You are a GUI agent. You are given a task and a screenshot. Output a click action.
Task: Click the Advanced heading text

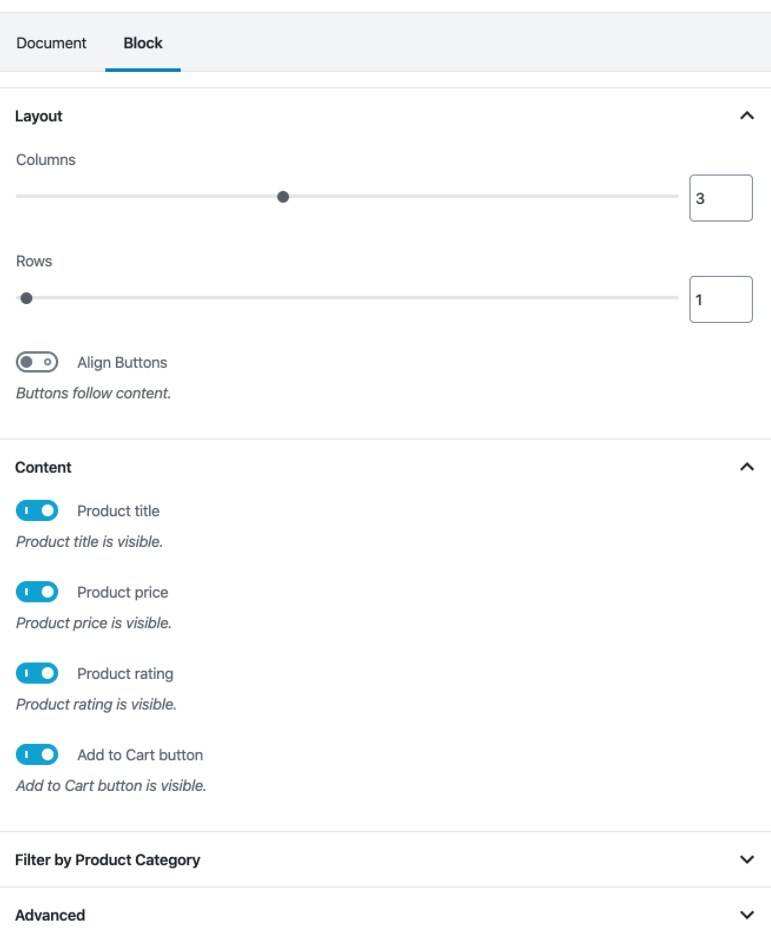50,915
